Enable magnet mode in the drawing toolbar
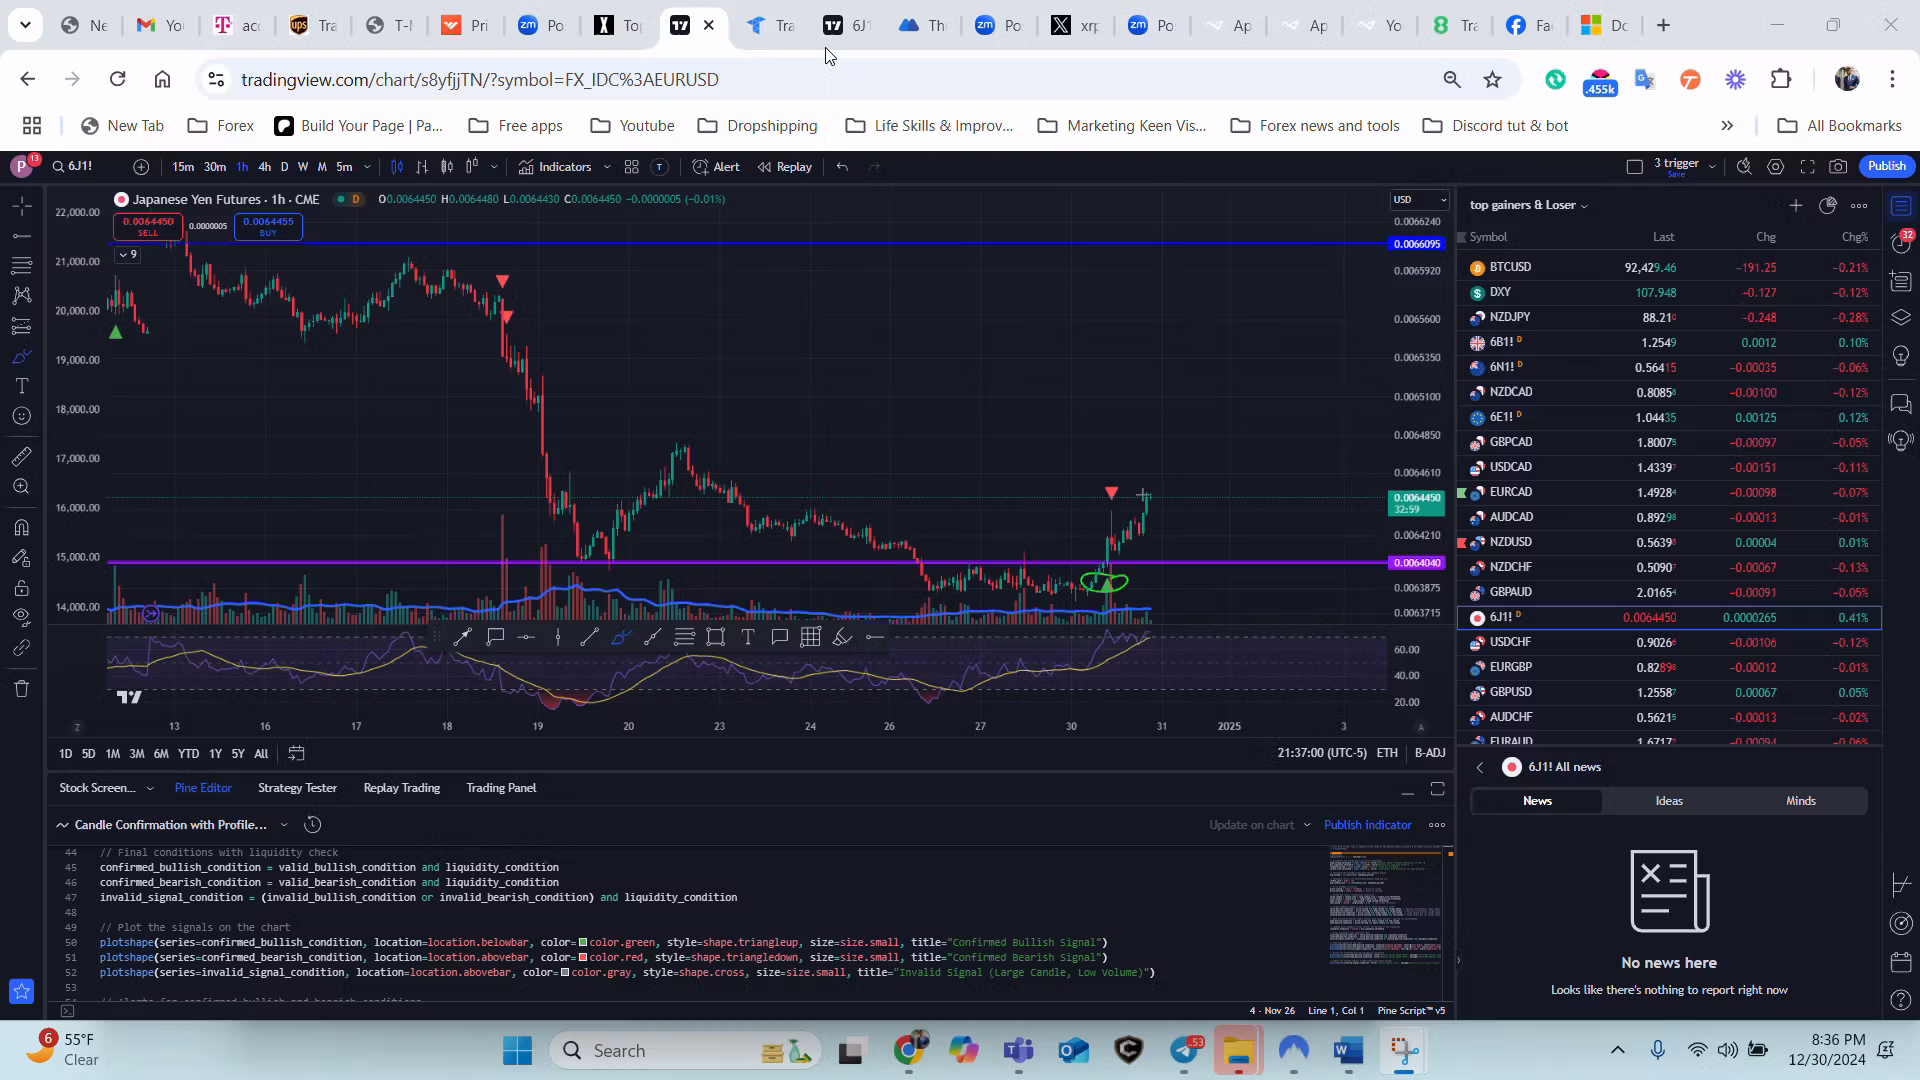This screenshot has height=1080, width=1920. point(22,529)
